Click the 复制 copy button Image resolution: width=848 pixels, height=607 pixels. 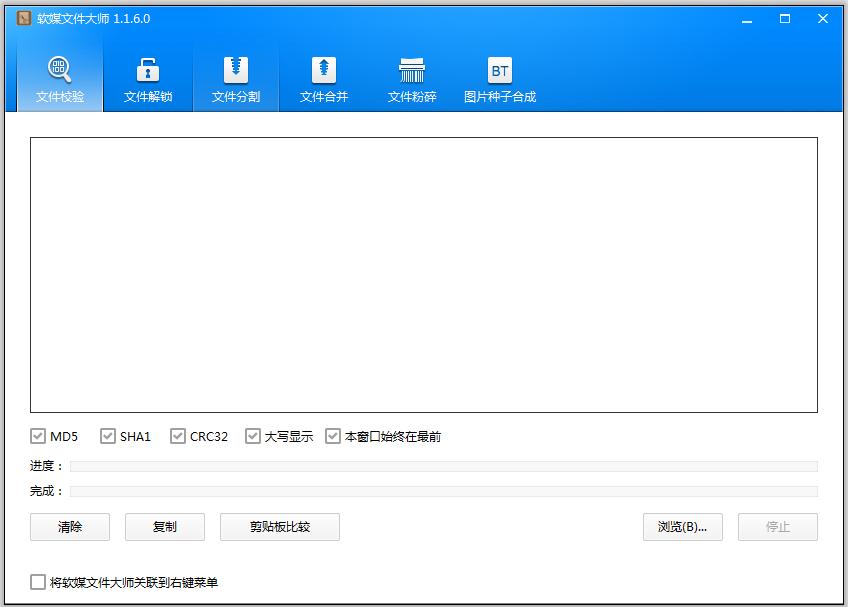[165, 527]
